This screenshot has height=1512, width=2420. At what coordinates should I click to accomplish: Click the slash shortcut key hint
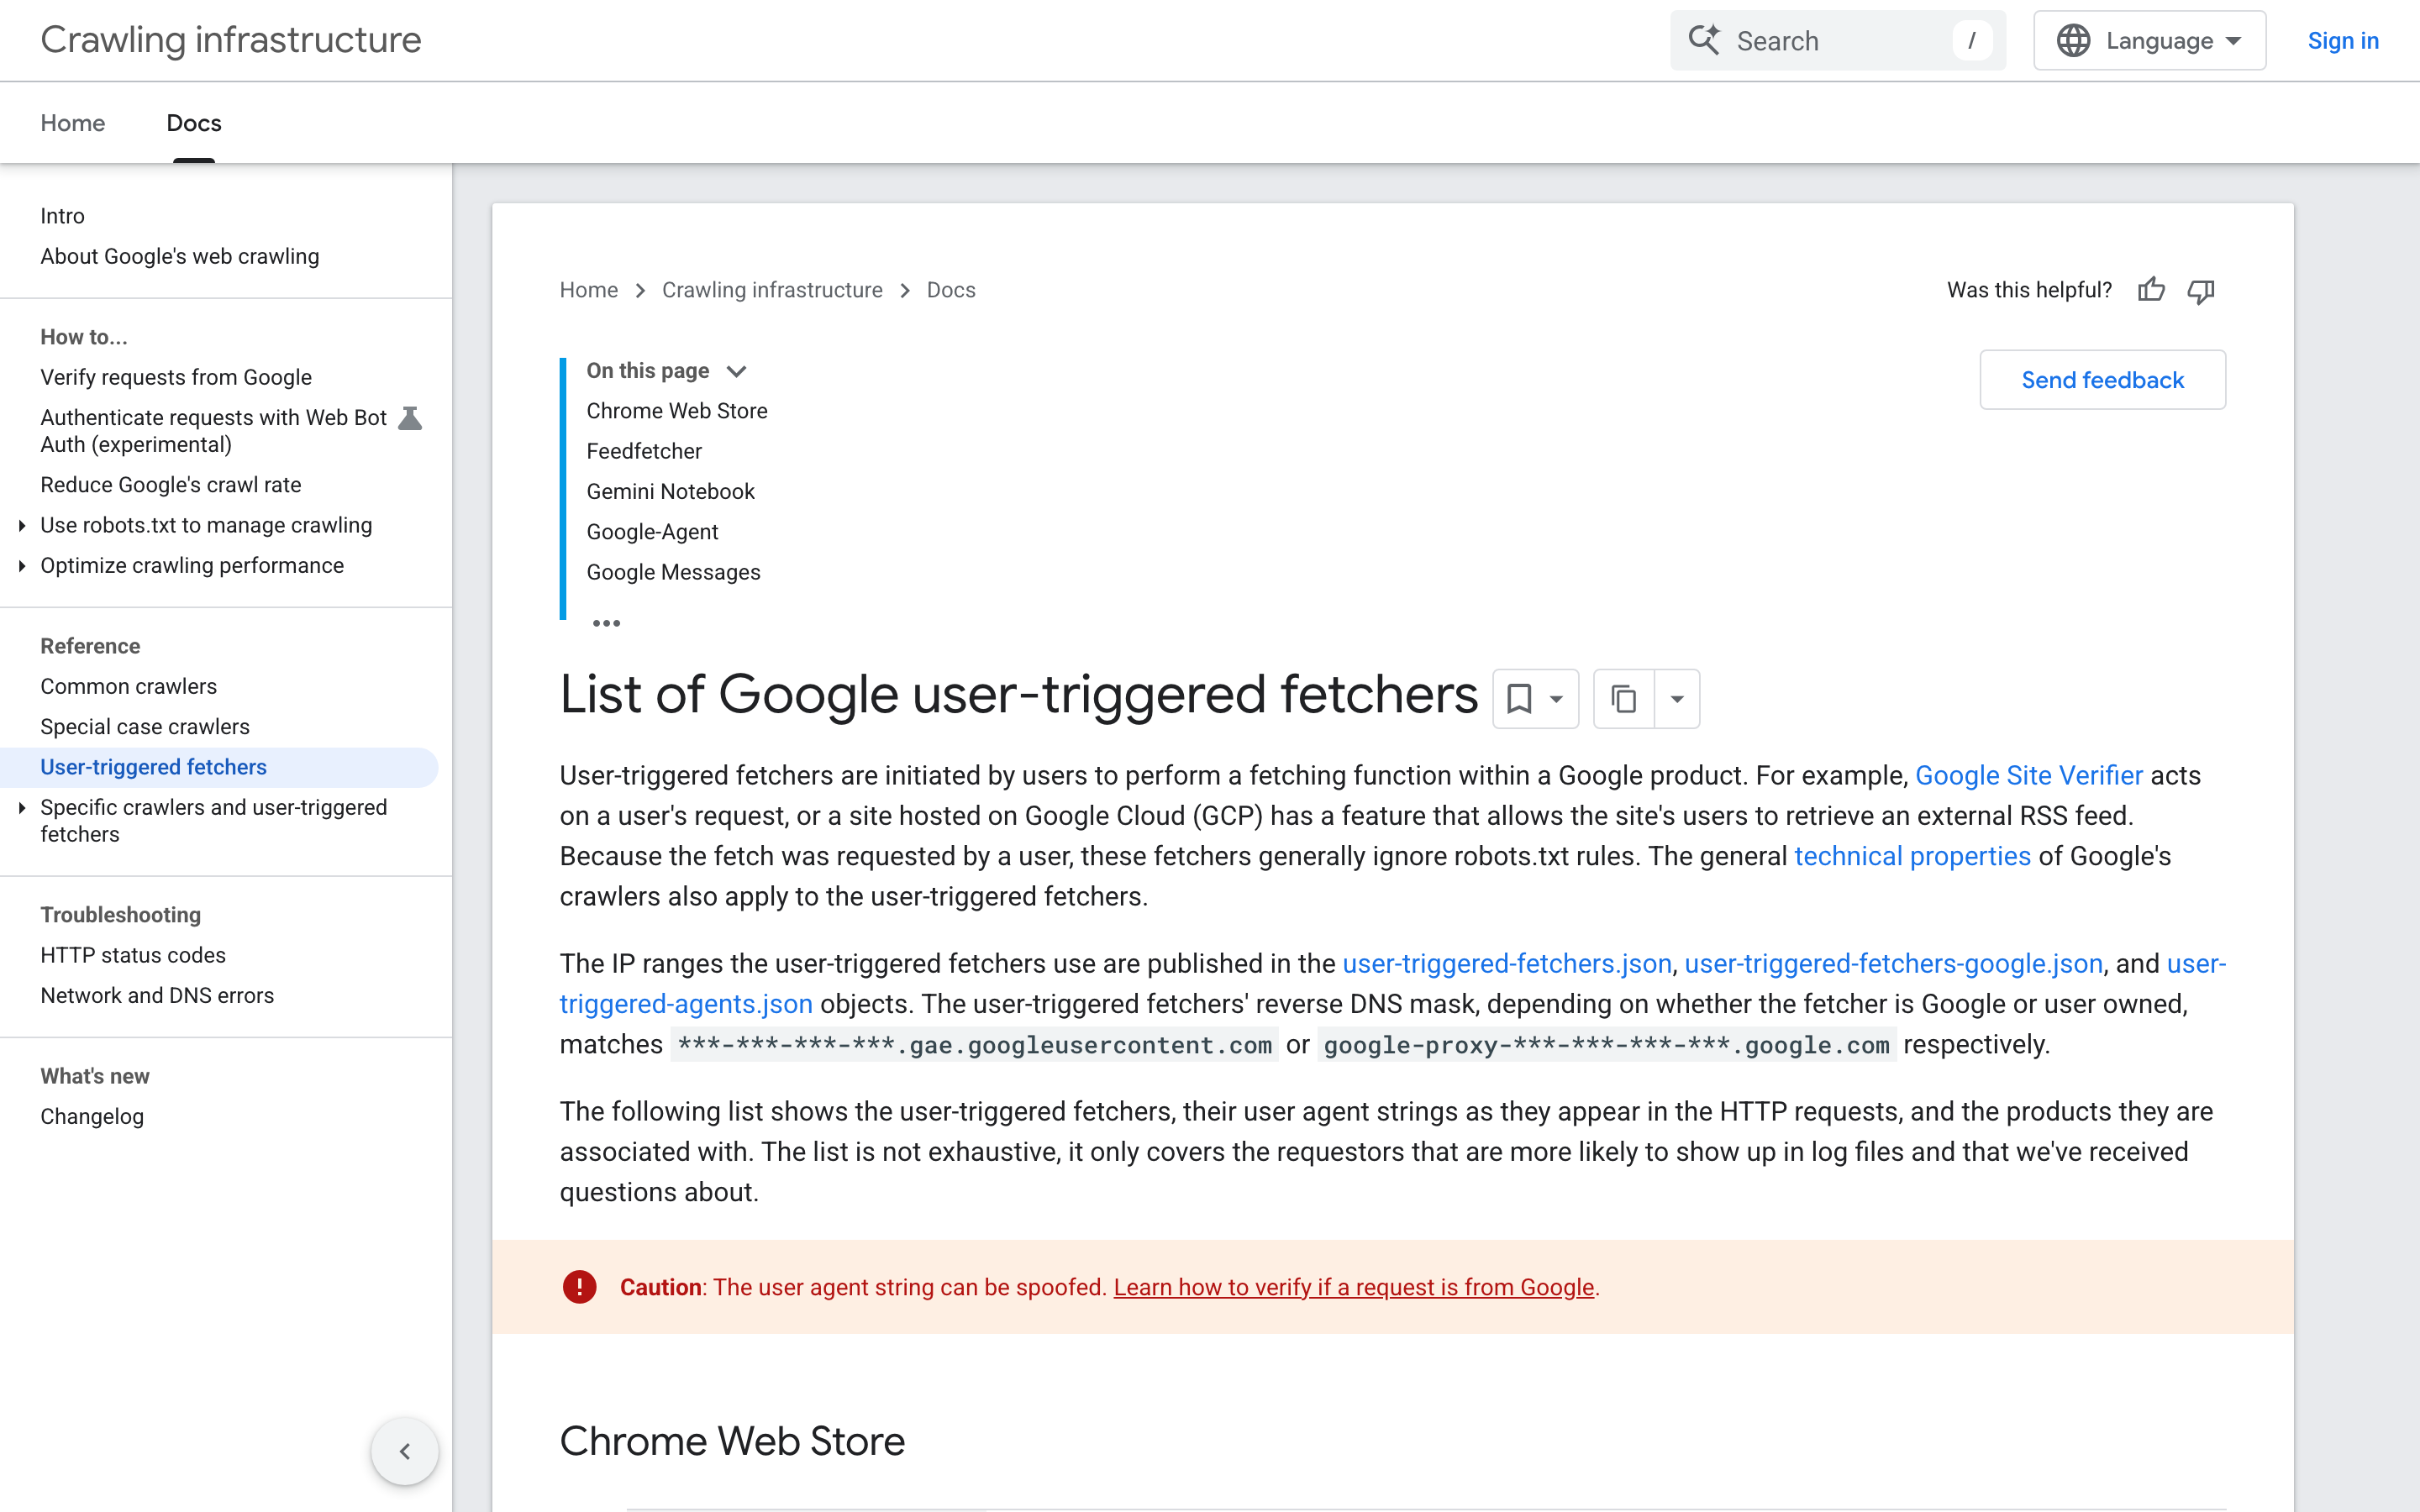[x=1972, y=41]
